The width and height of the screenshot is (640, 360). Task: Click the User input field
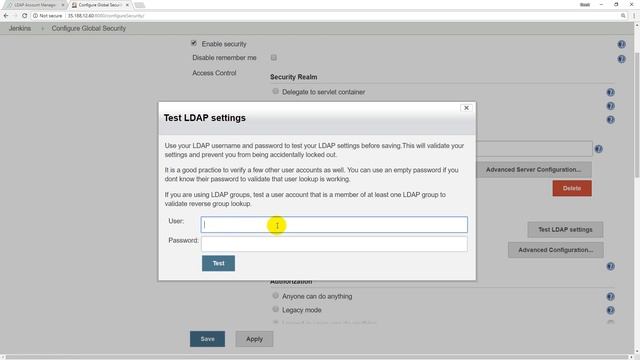point(334,224)
